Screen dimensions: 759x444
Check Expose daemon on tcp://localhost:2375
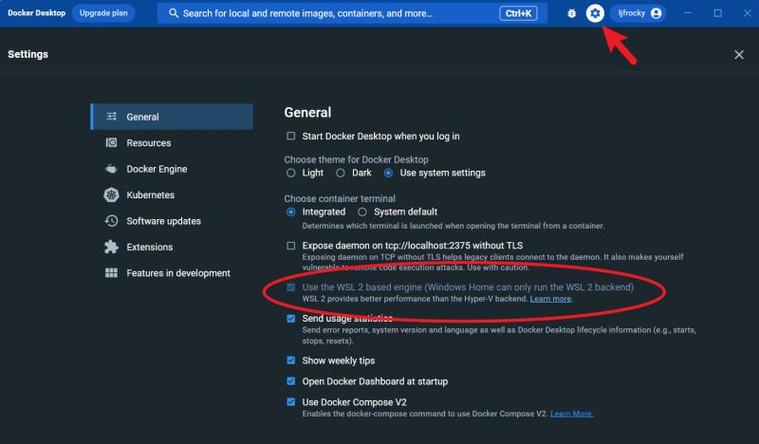pos(290,246)
